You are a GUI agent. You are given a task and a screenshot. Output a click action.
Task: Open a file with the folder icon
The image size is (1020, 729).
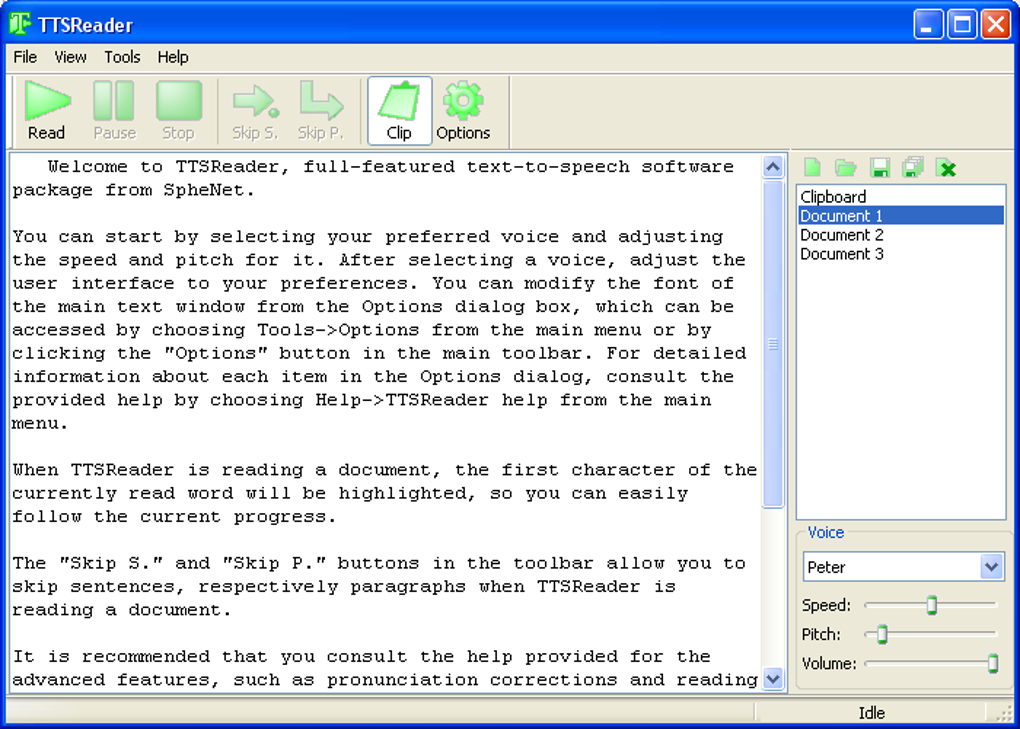(846, 168)
